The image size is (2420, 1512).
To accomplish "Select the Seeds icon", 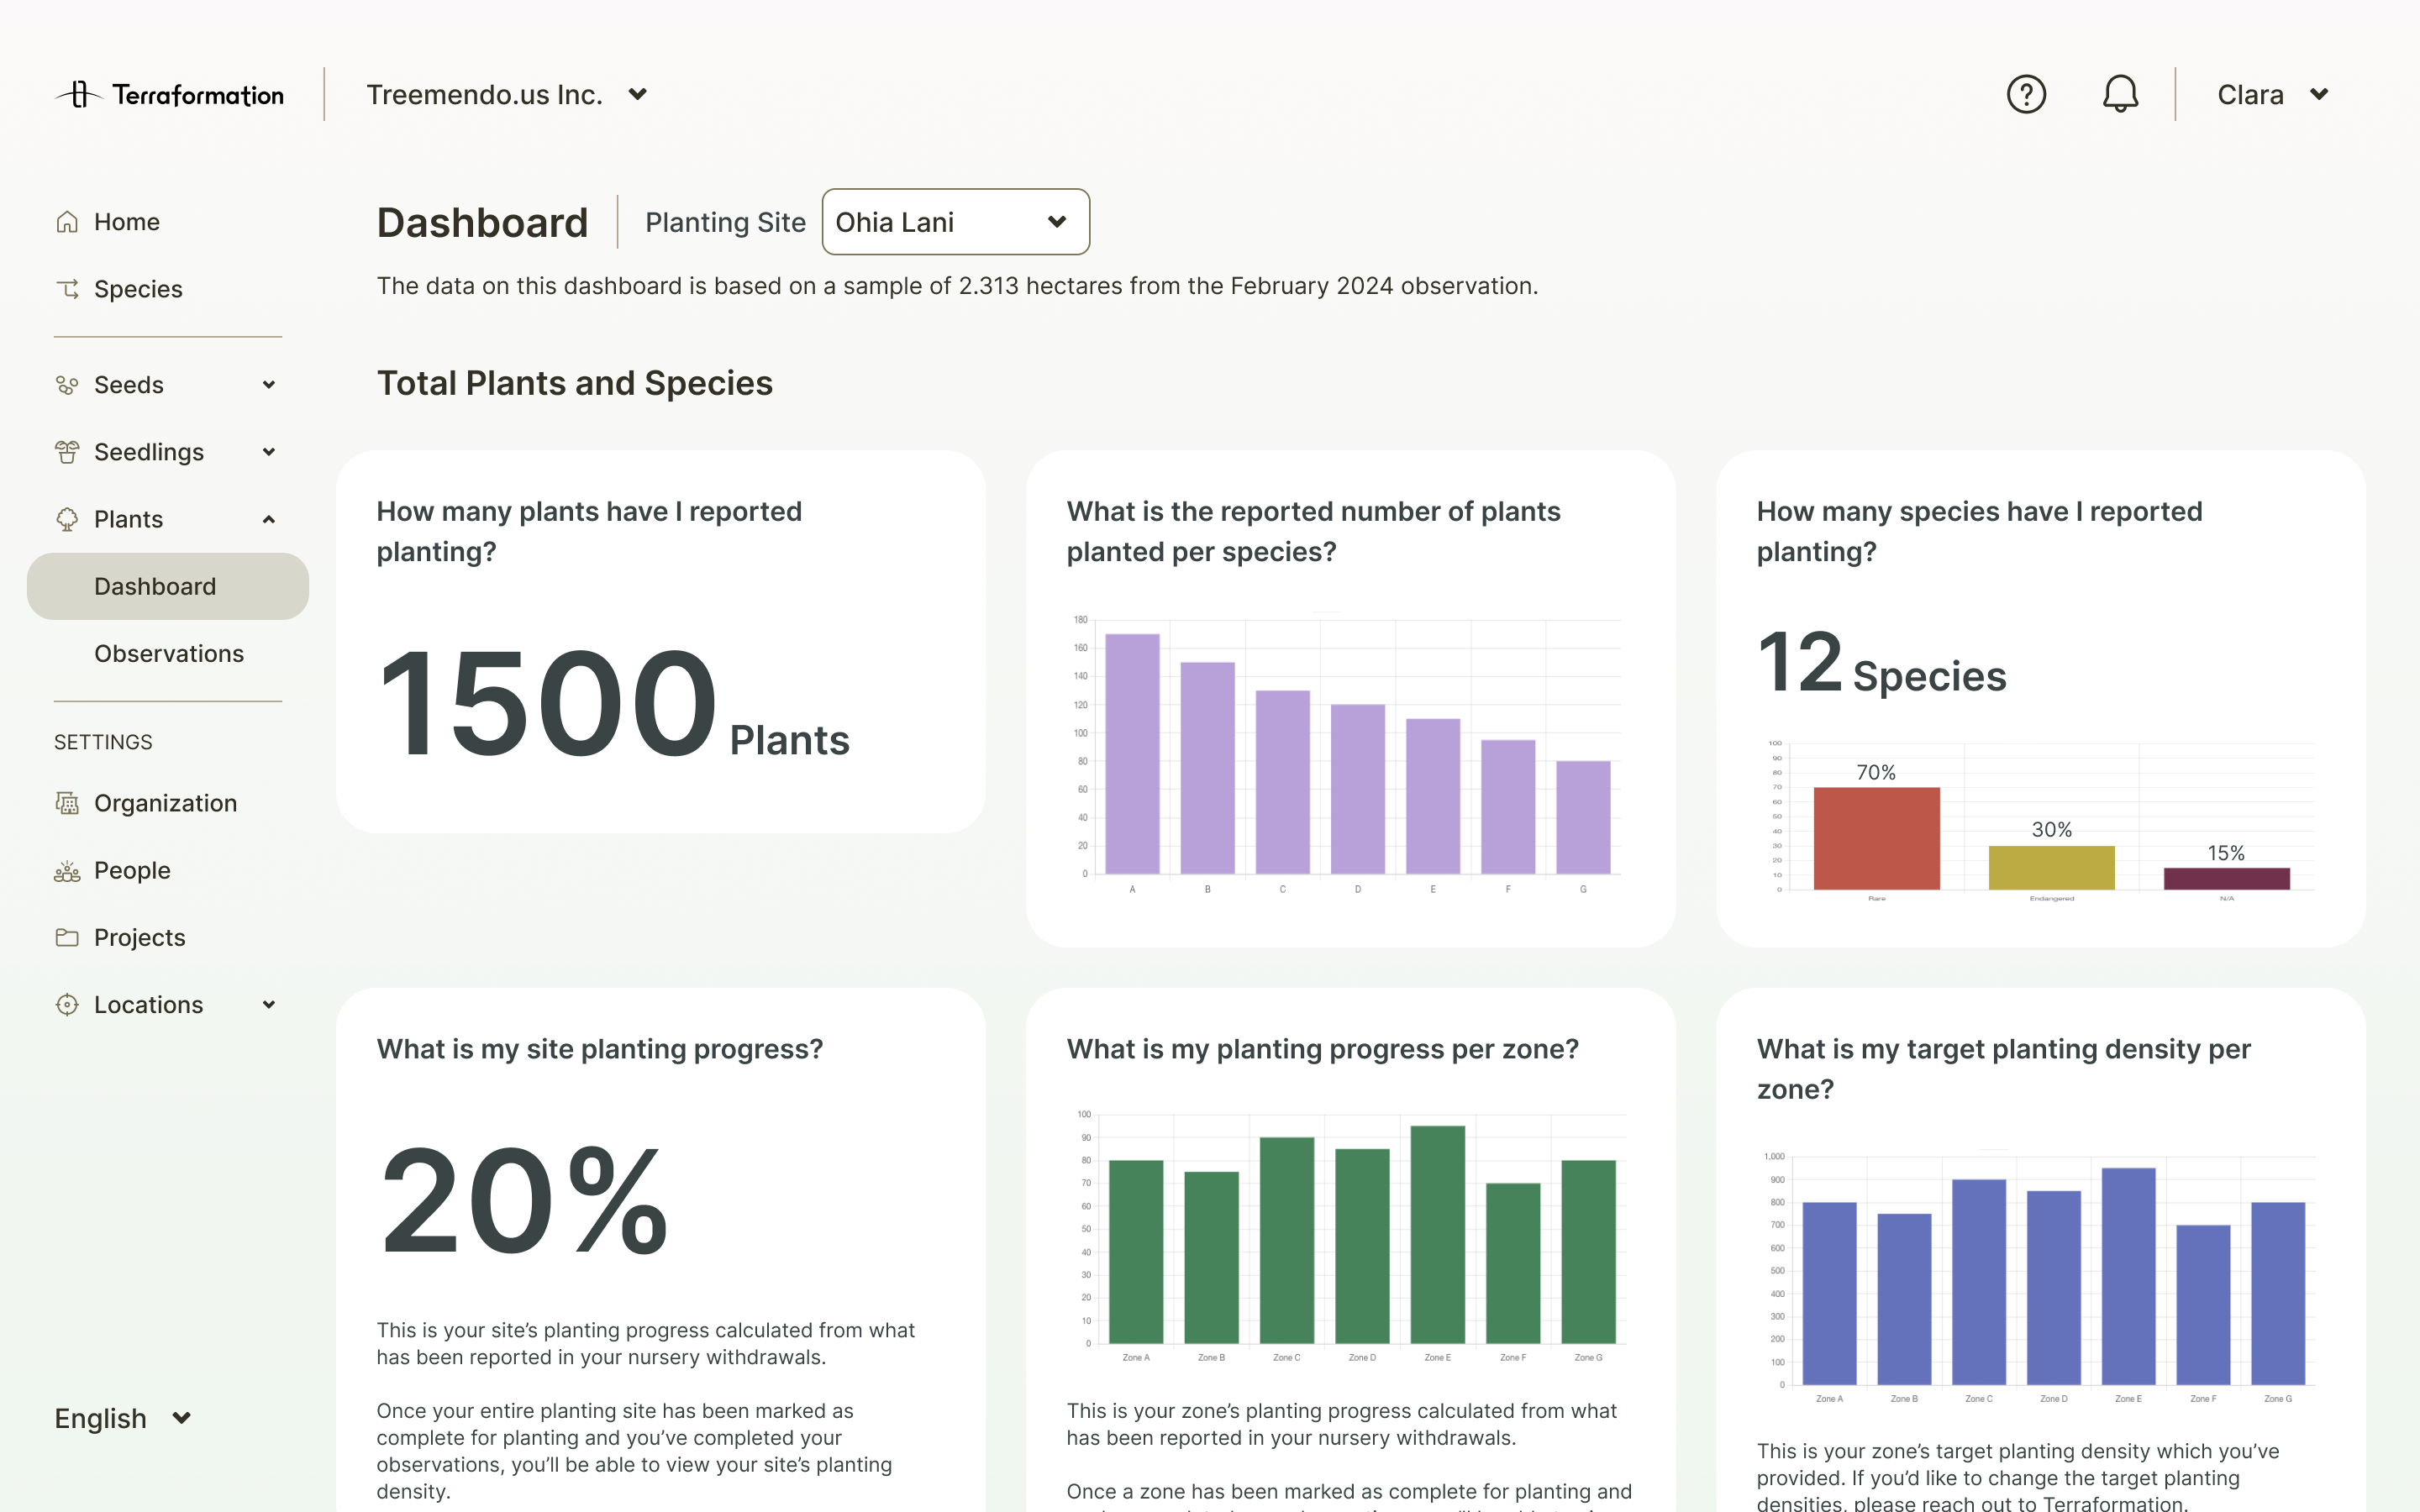I will (x=66, y=384).
